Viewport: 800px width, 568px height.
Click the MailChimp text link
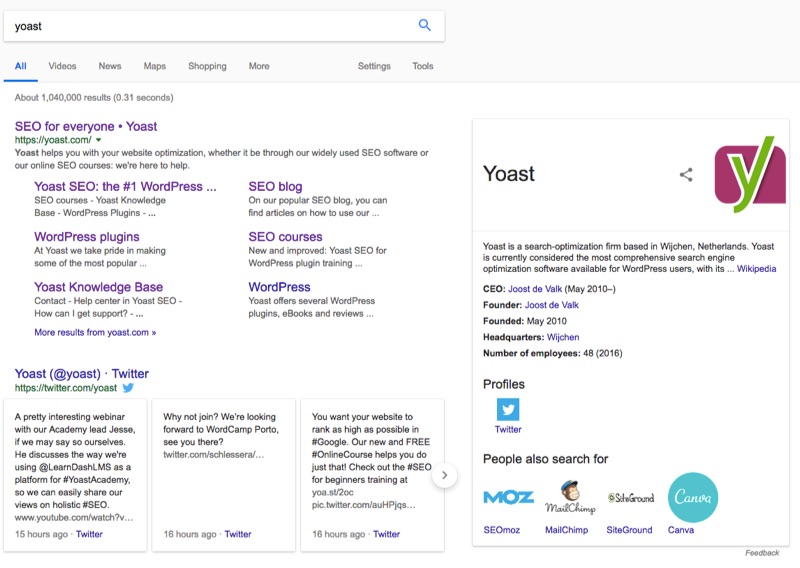(x=566, y=530)
